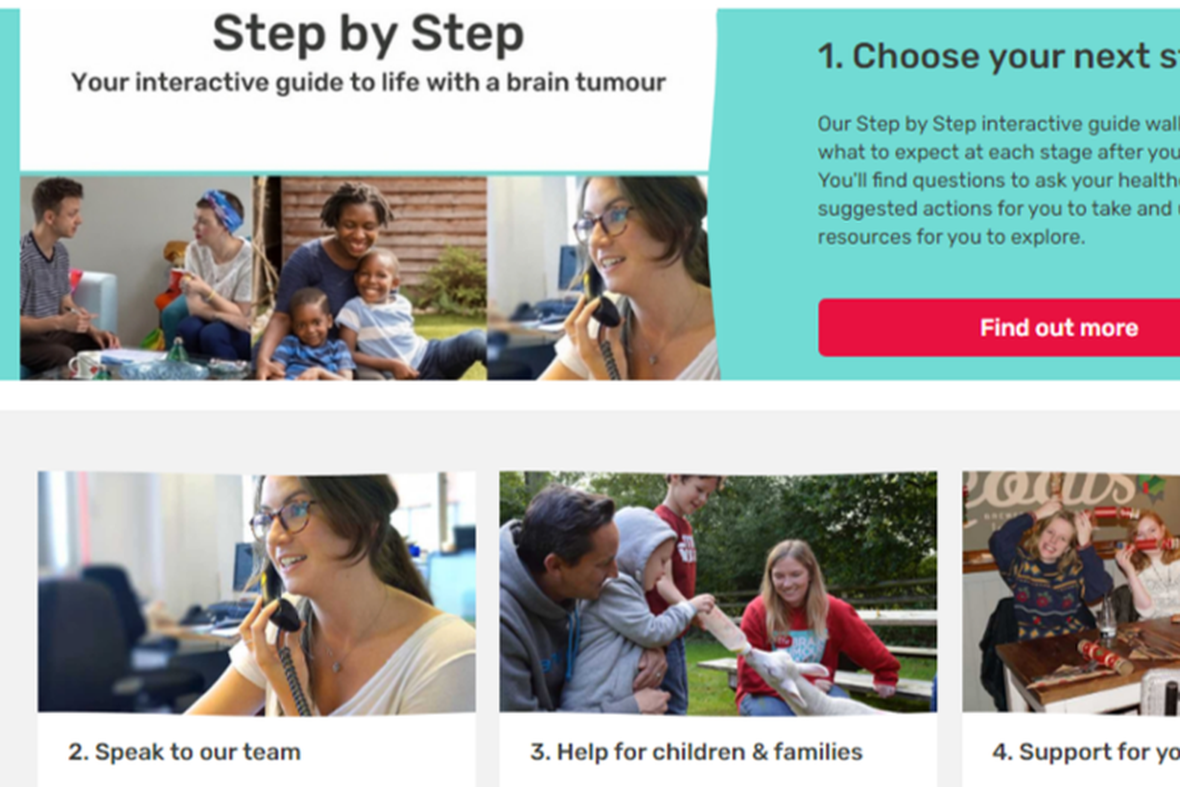The height and width of the screenshot is (787, 1180).
Task: Click the Step by Step interactive guide description text
Action: 999,180
